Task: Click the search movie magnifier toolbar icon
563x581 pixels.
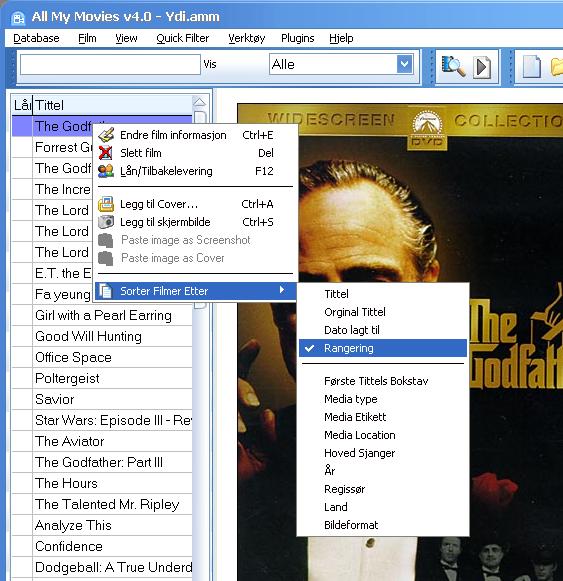Action: coord(453,67)
